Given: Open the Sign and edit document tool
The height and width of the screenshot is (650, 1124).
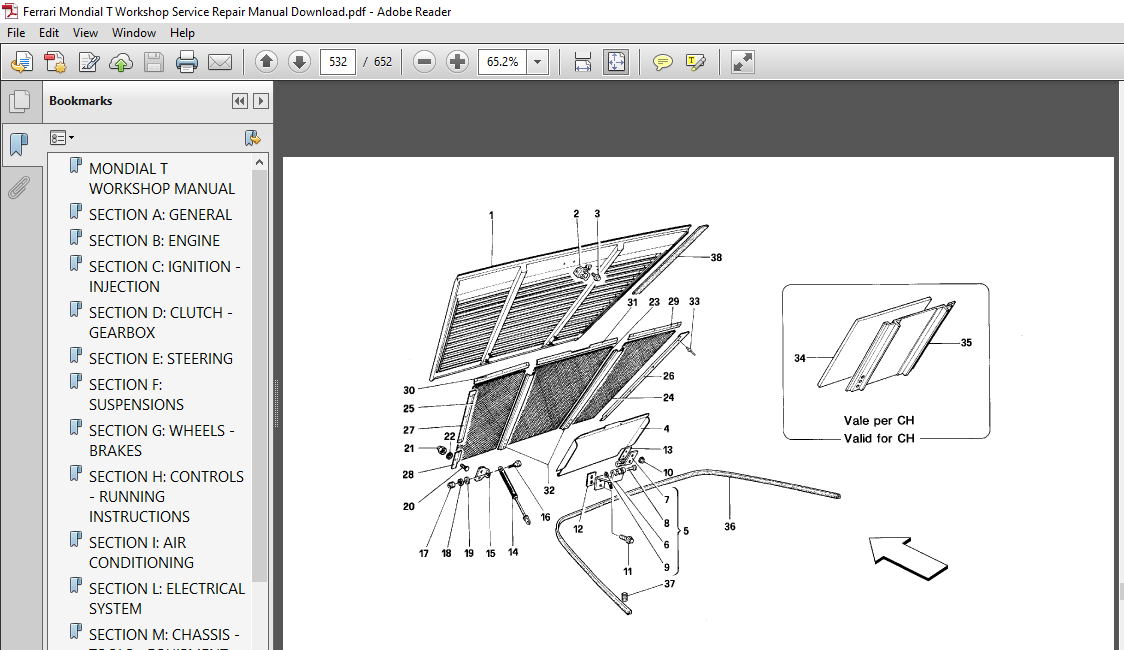Looking at the screenshot, I should [88, 62].
